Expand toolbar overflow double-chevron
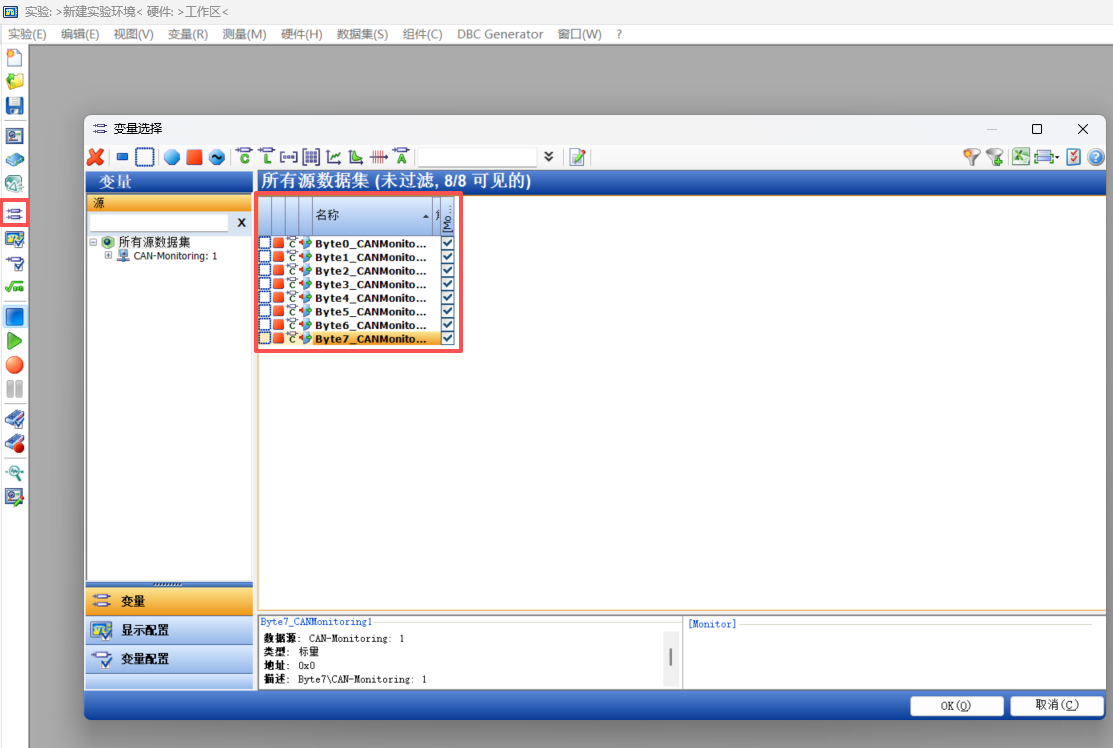The height and width of the screenshot is (748, 1113). pos(549,157)
